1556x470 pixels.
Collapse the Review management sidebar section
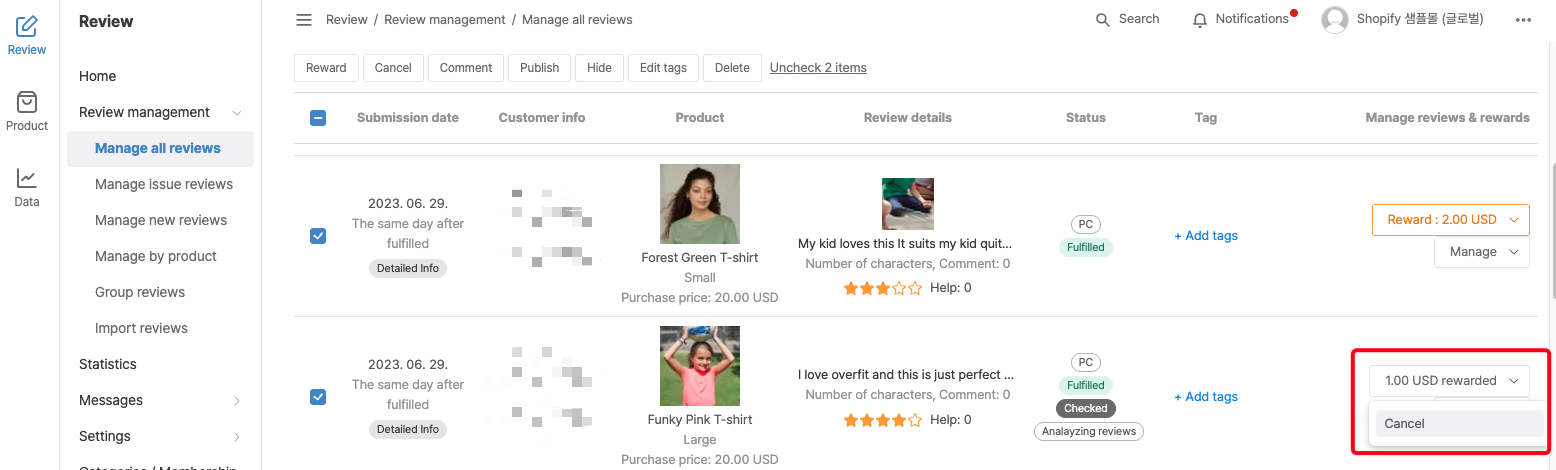[x=237, y=113]
